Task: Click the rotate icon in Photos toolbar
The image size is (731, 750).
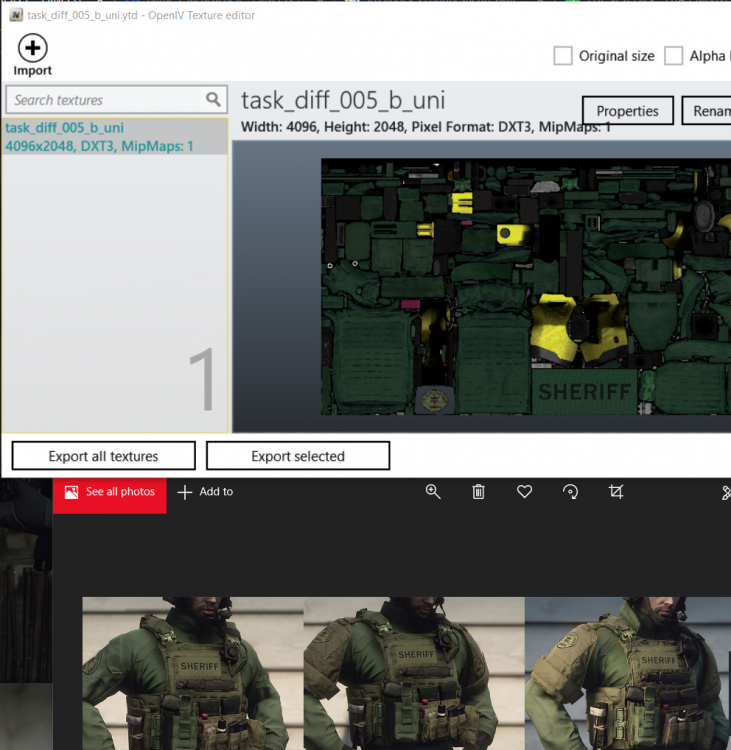Action: coord(570,492)
